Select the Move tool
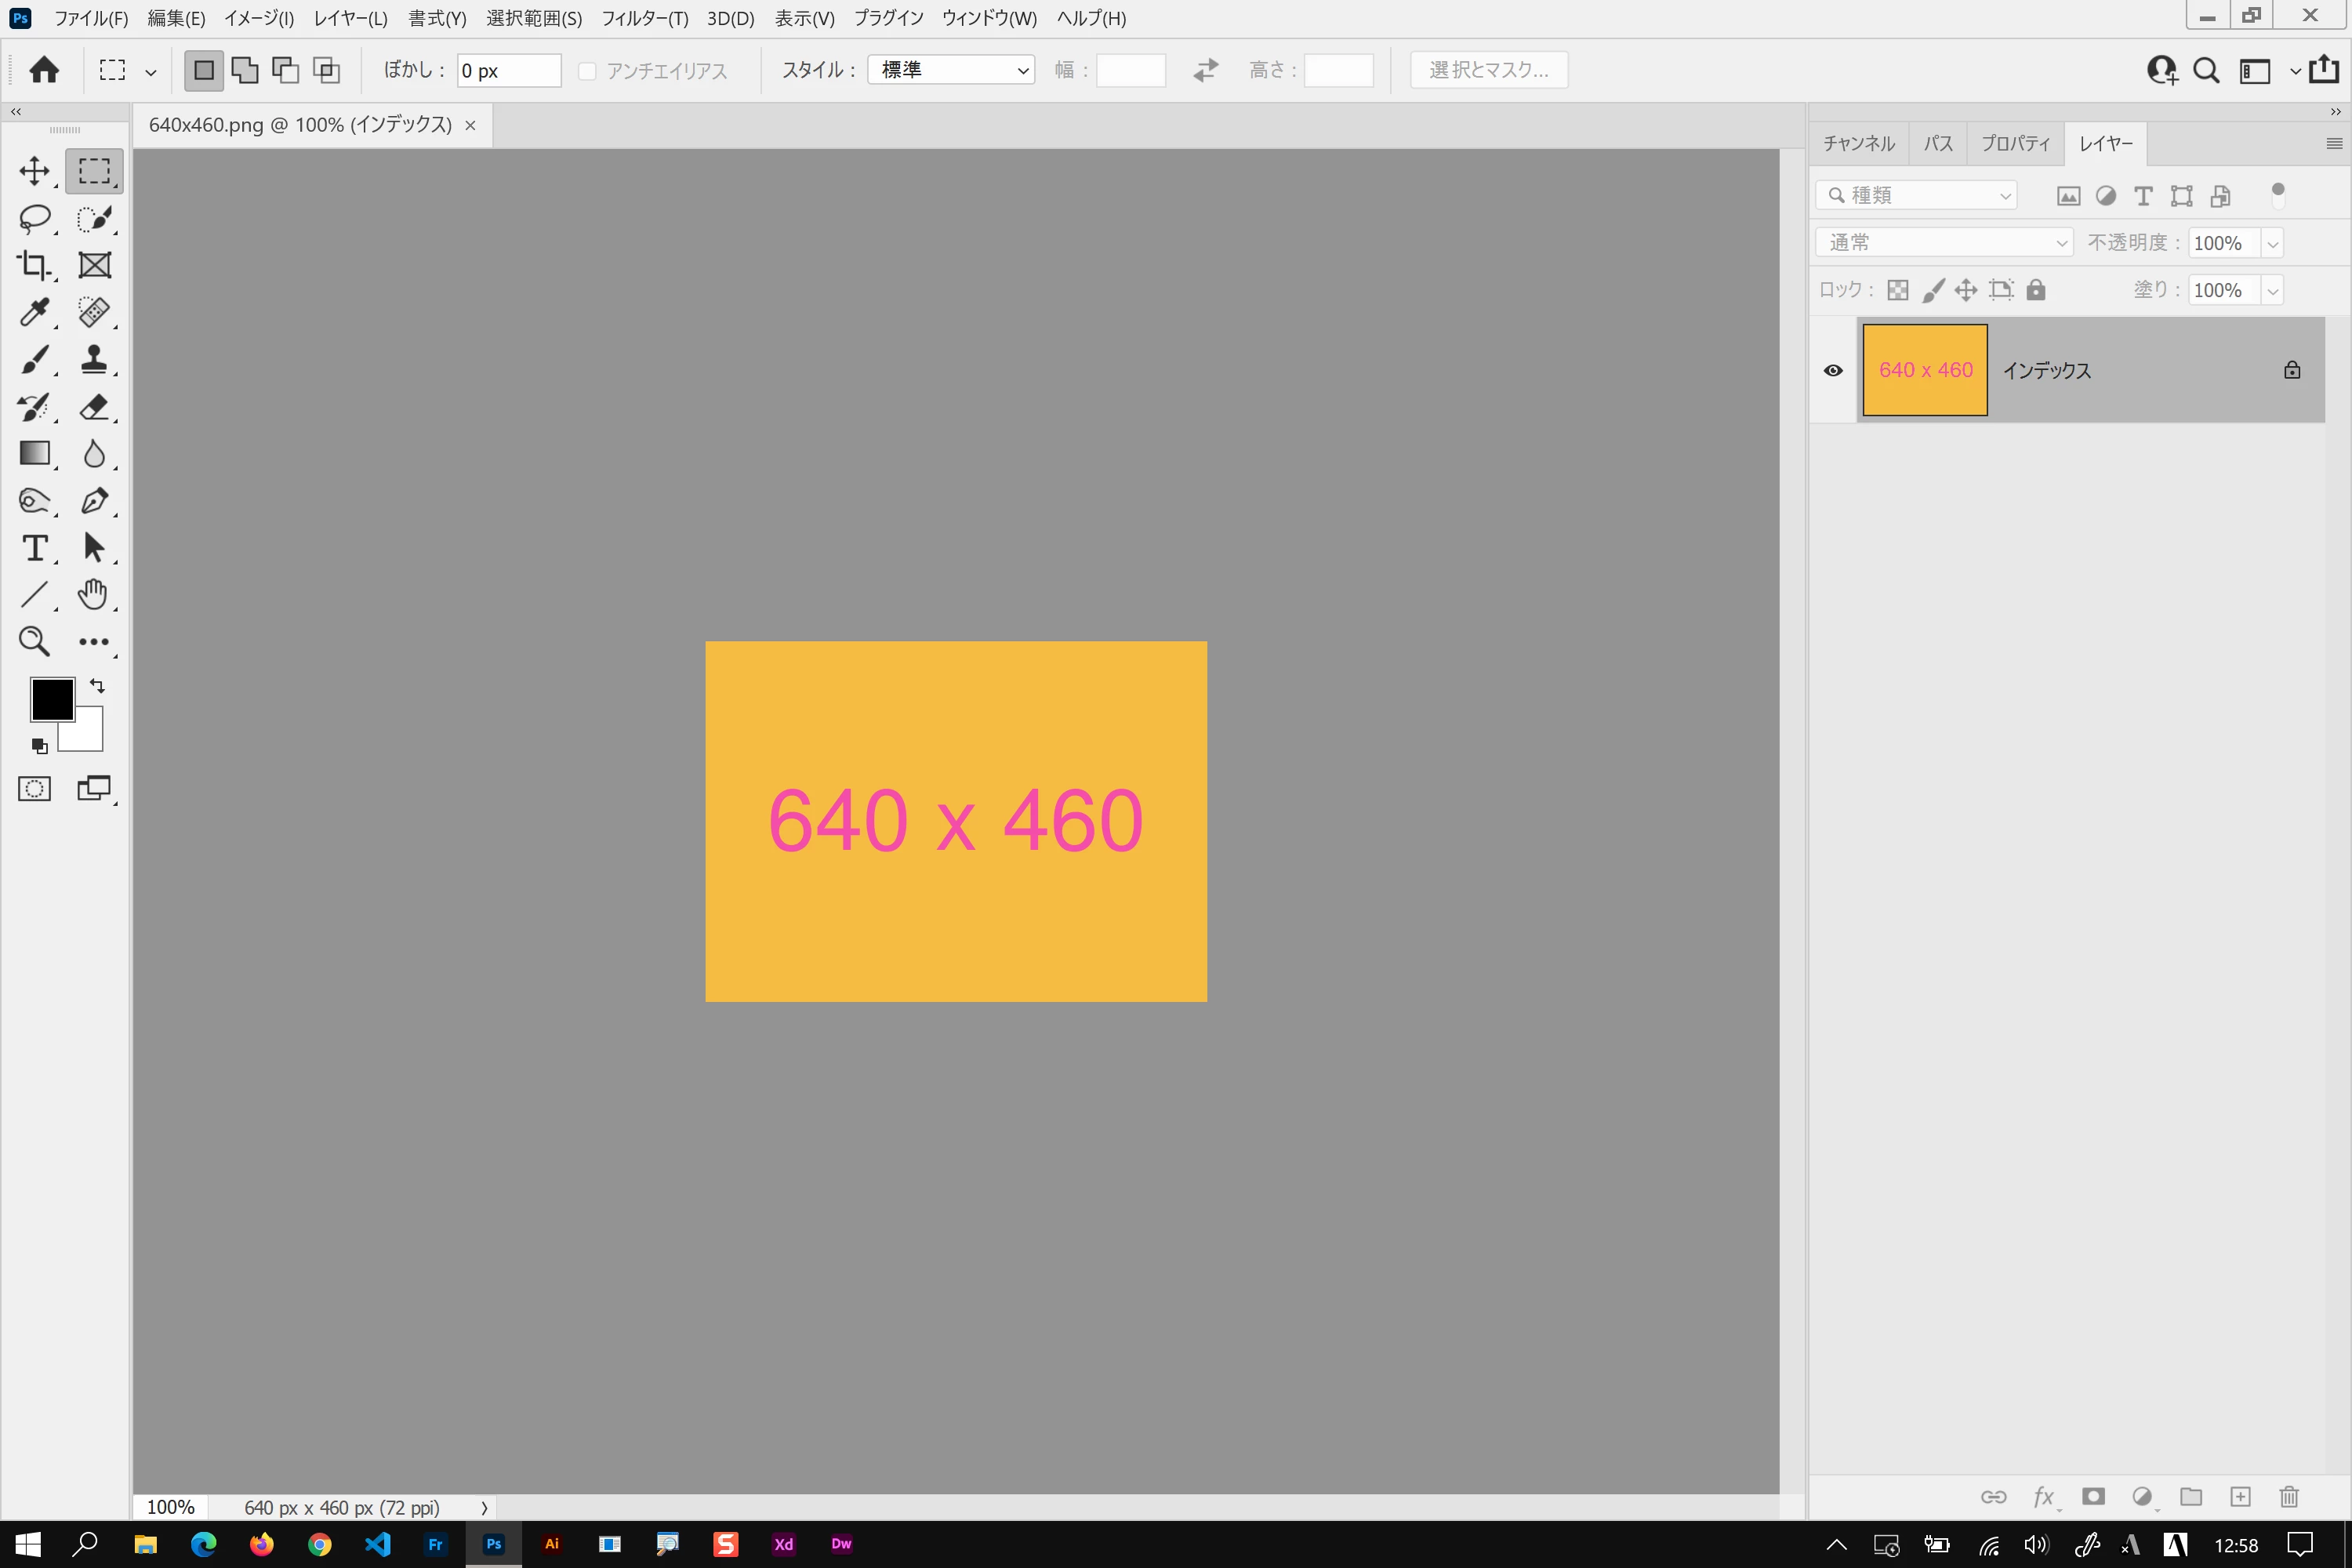The height and width of the screenshot is (1568, 2352). coord(35,171)
